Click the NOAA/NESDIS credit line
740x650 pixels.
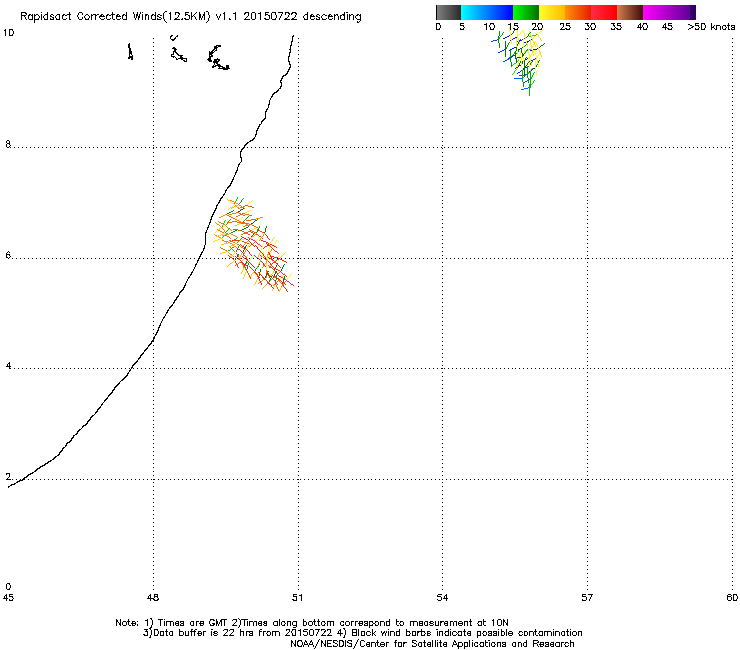(x=432, y=644)
